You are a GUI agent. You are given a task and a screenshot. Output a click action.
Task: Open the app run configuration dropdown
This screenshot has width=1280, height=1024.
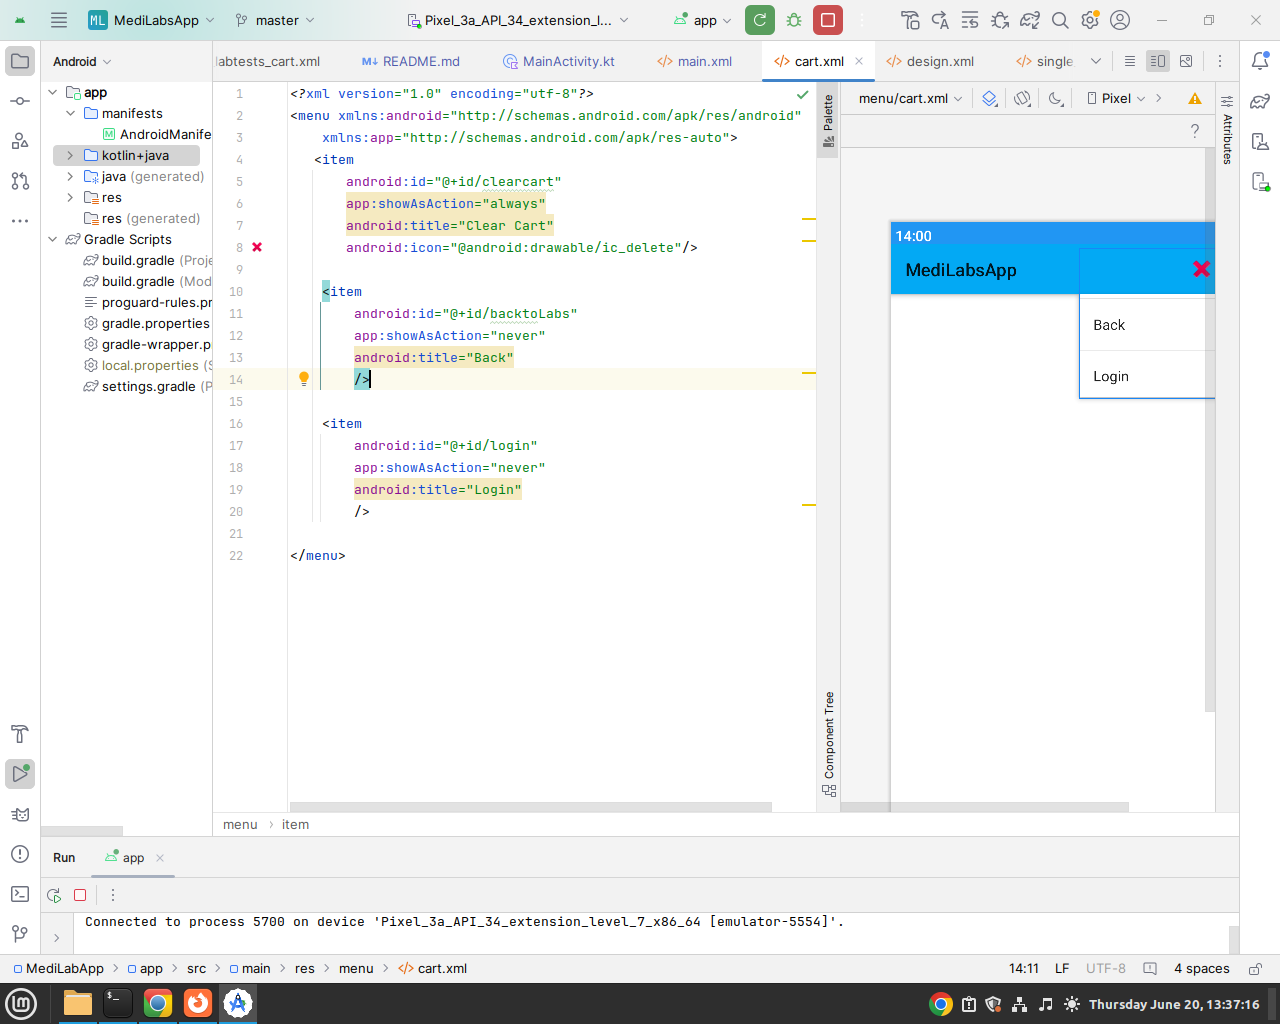click(703, 20)
